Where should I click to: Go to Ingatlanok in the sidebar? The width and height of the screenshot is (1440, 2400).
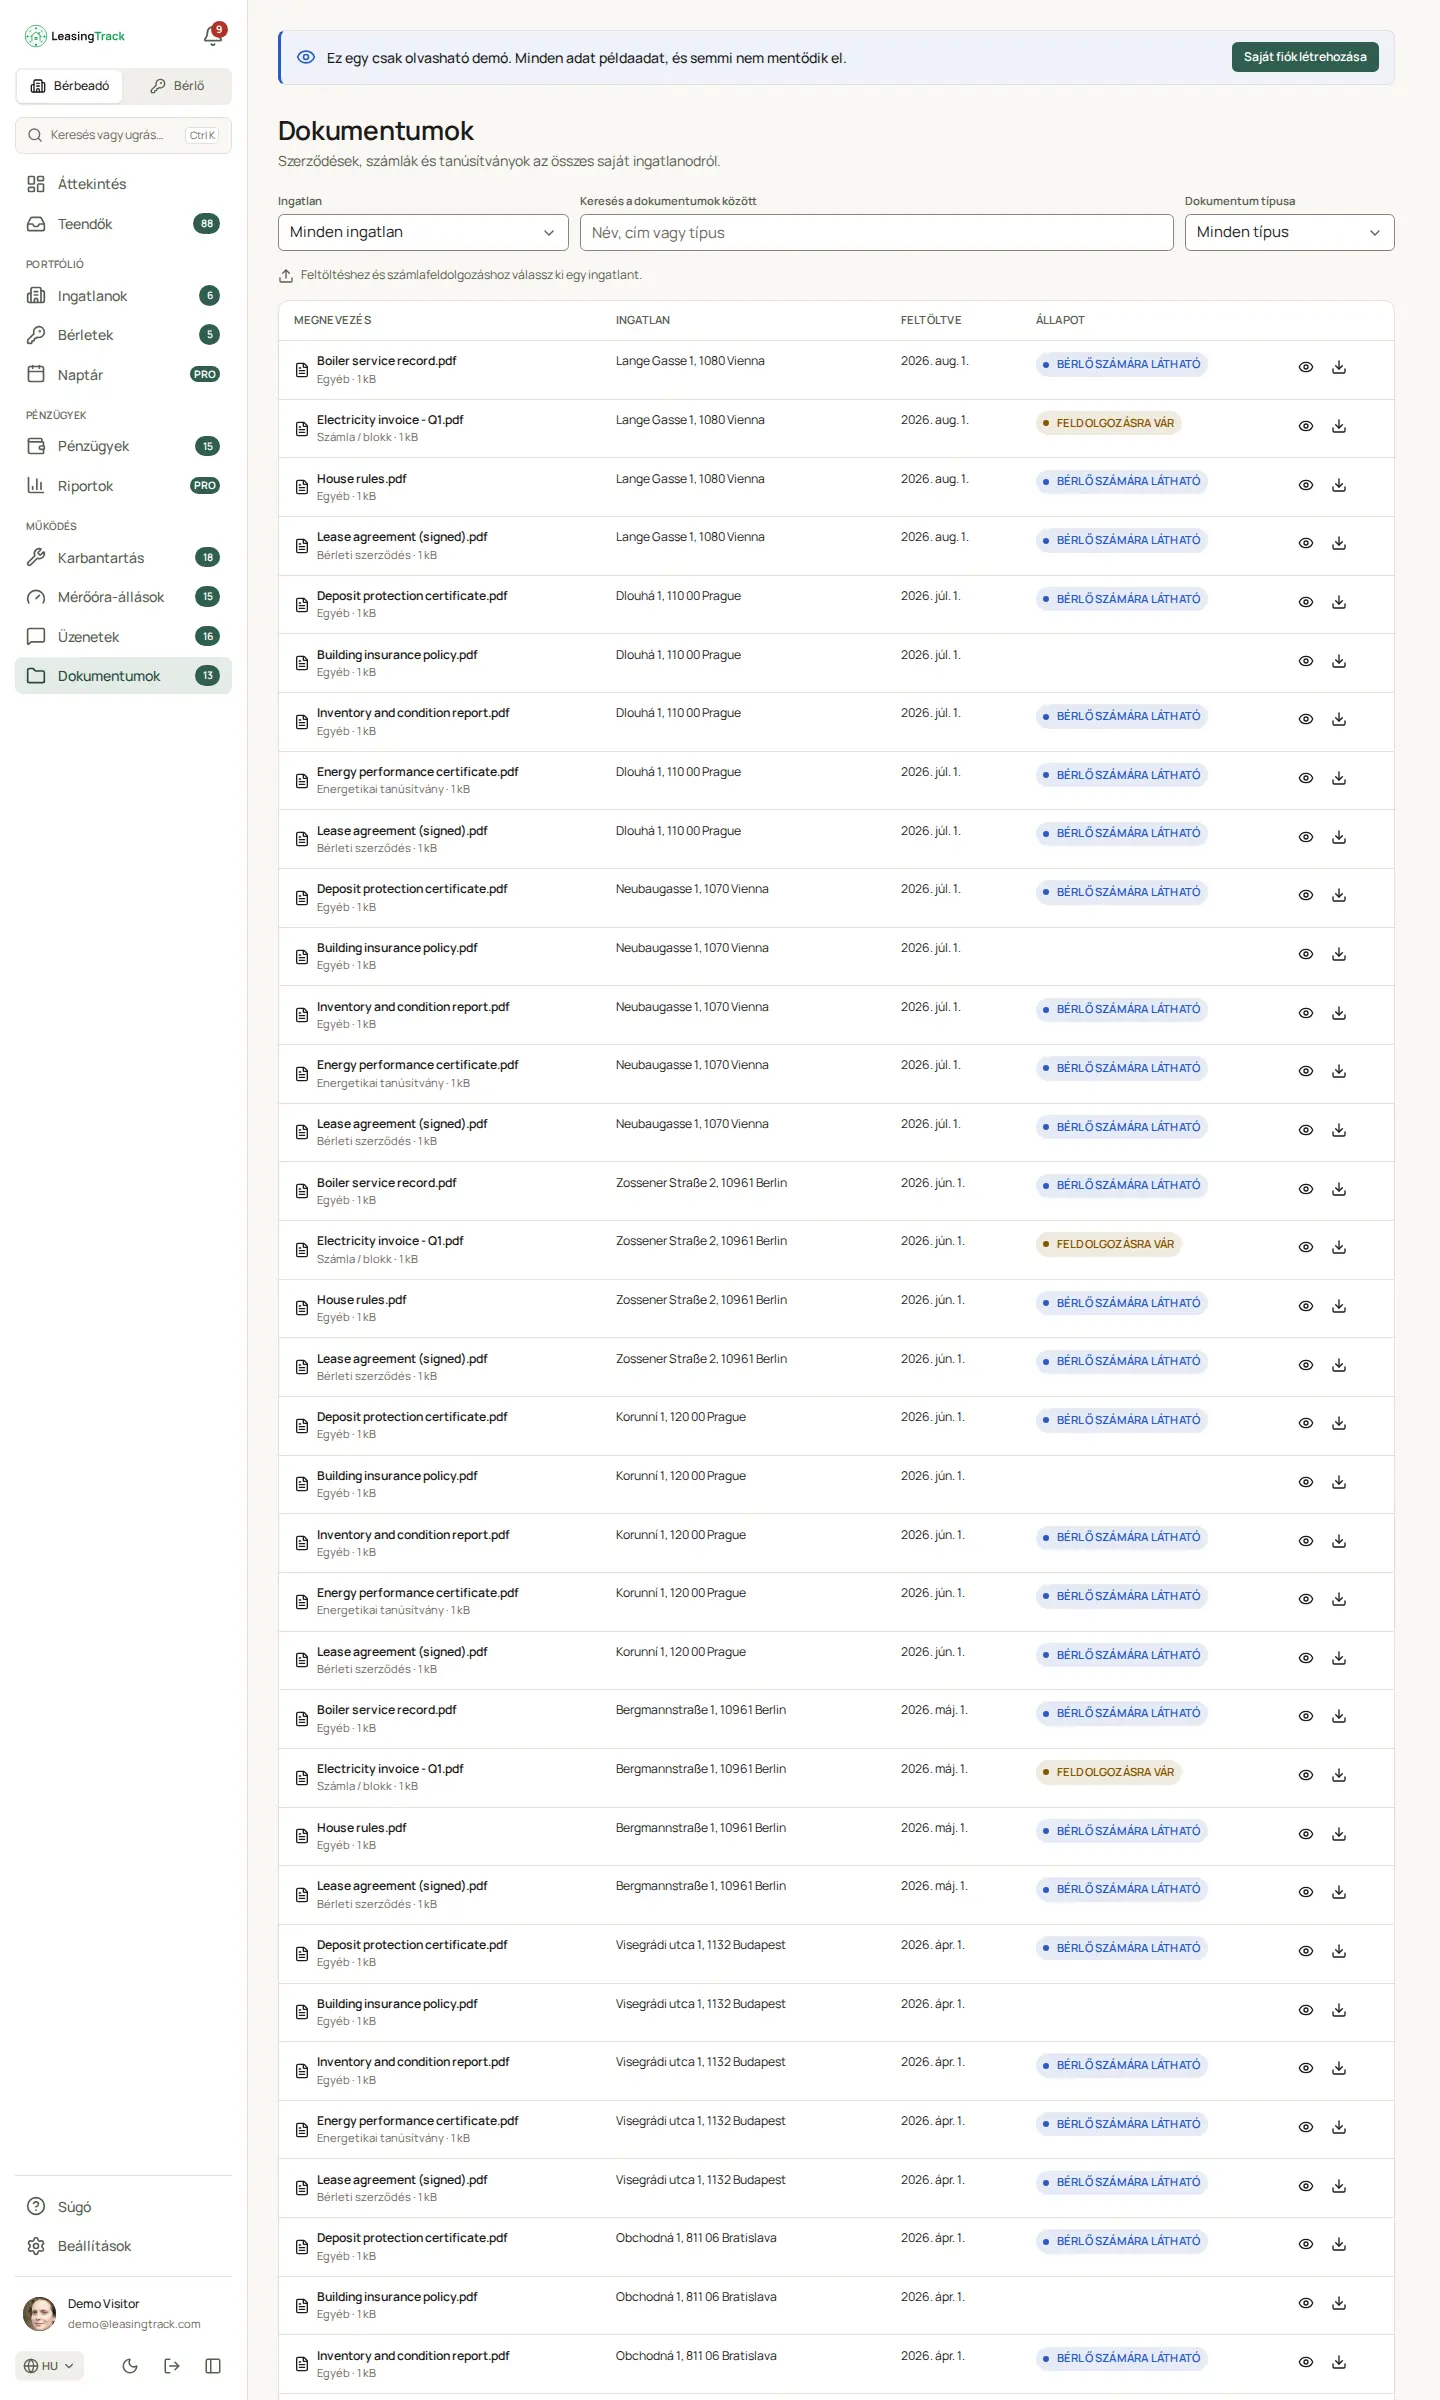[x=123, y=296]
